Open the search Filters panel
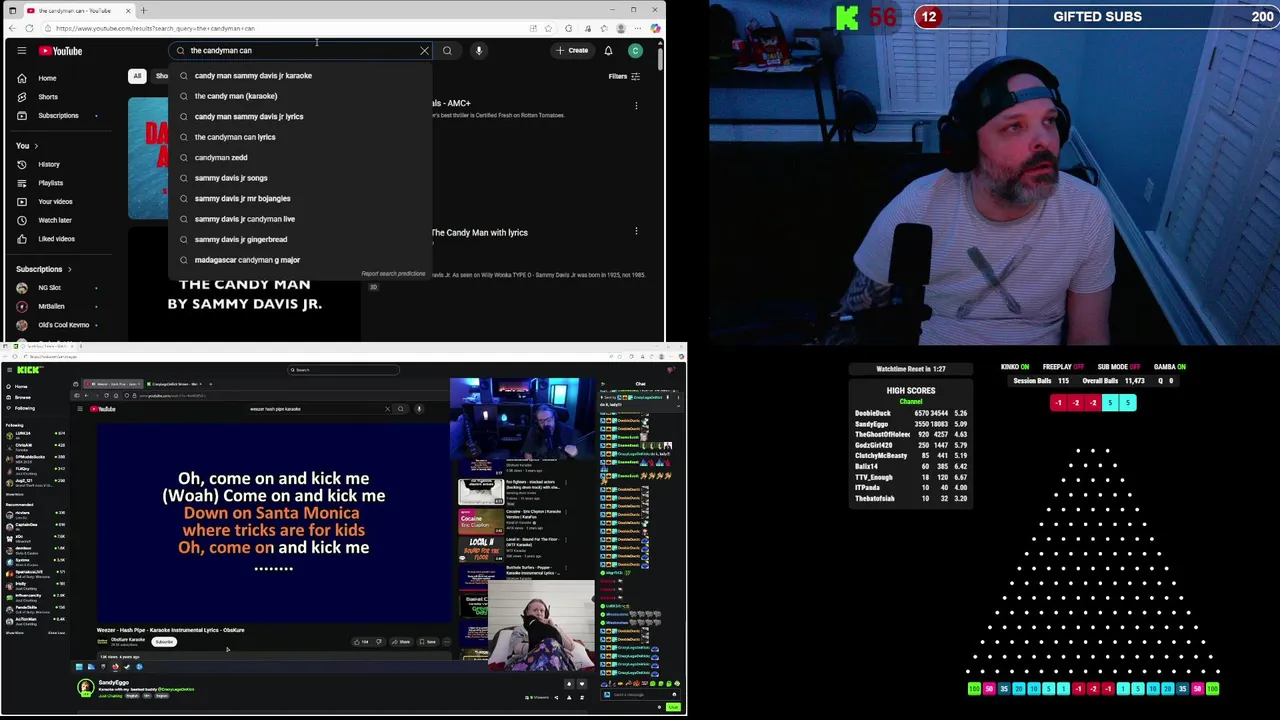This screenshot has height=720, width=1280. click(x=623, y=76)
